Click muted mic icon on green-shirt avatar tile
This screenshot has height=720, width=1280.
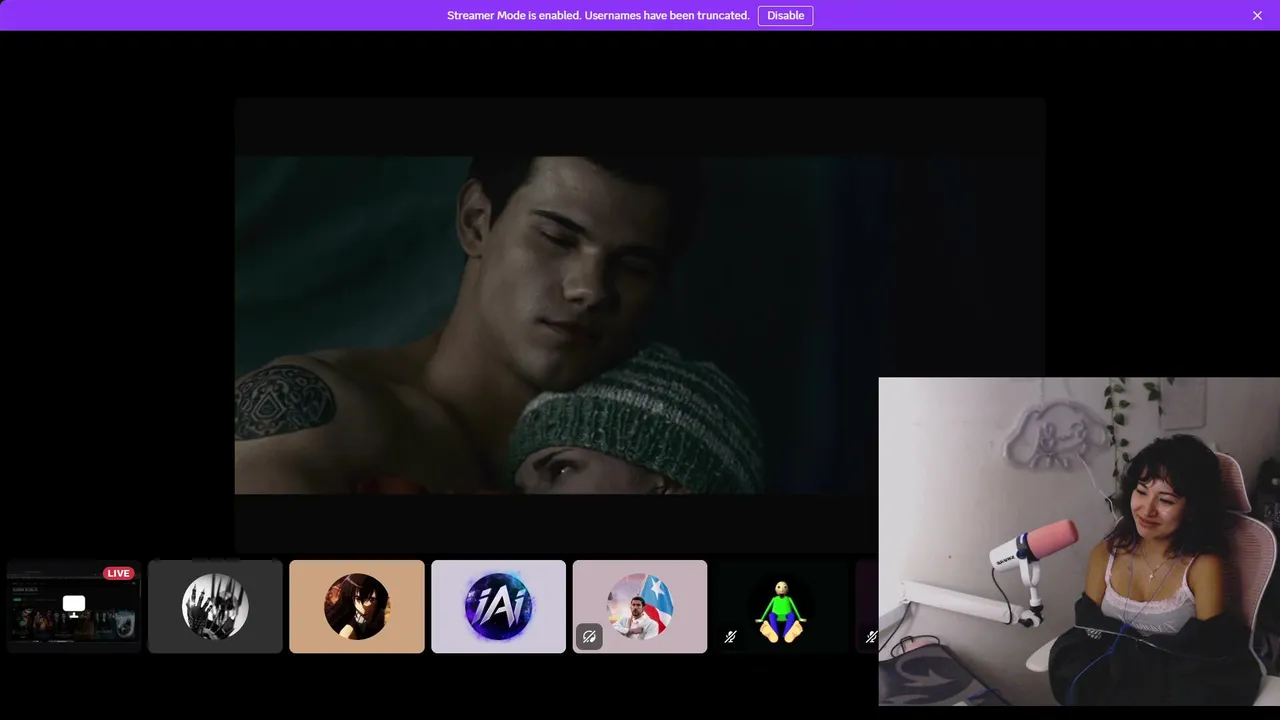731,636
